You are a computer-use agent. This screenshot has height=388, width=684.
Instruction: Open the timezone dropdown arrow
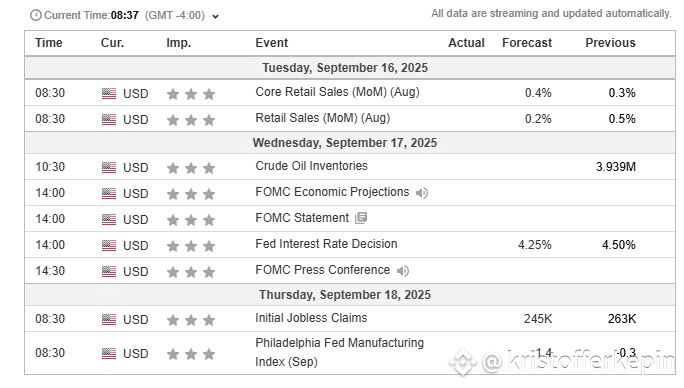tap(215, 17)
